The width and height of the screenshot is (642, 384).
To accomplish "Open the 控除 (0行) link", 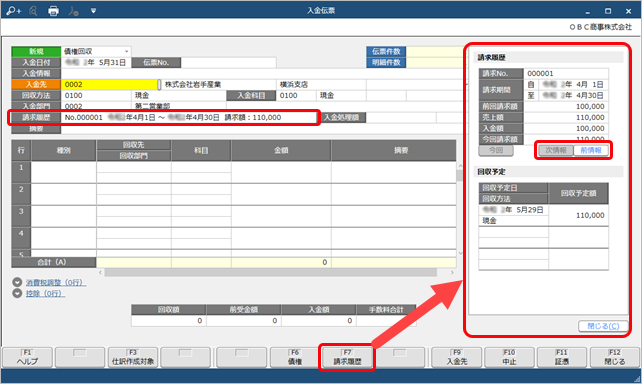I will click(x=45, y=294).
